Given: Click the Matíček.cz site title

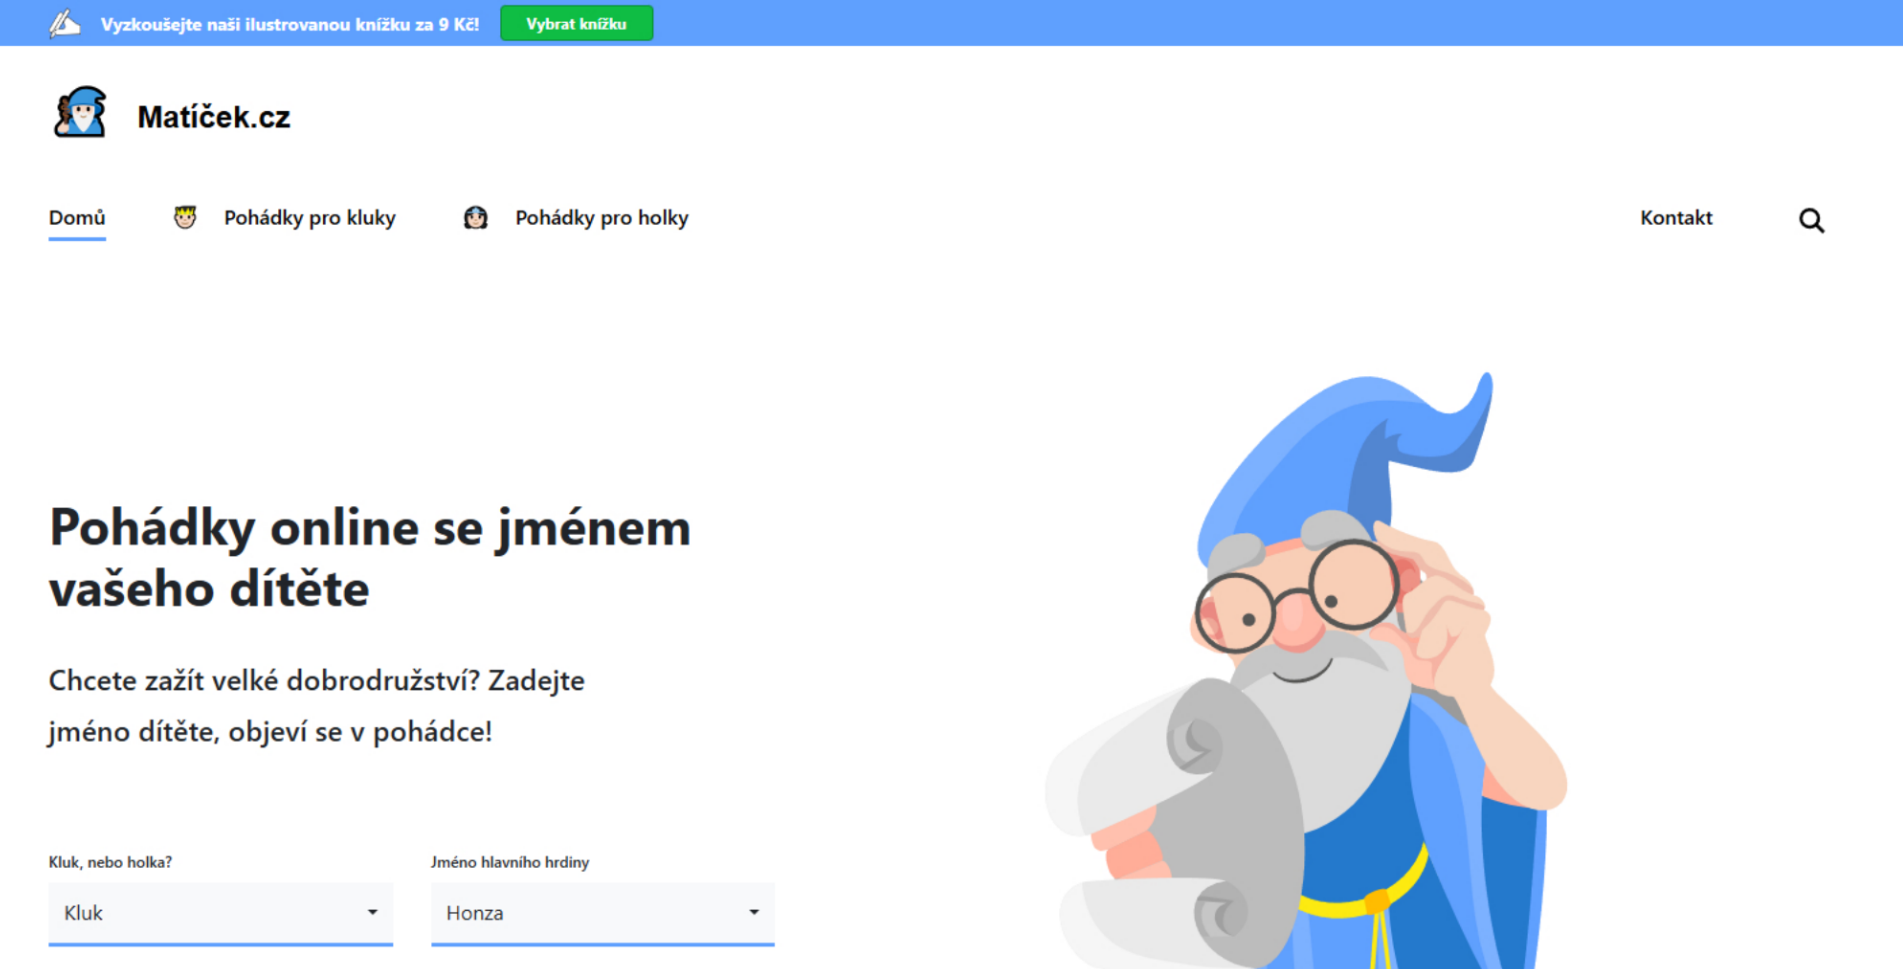Looking at the screenshot, I should (213, 117).
